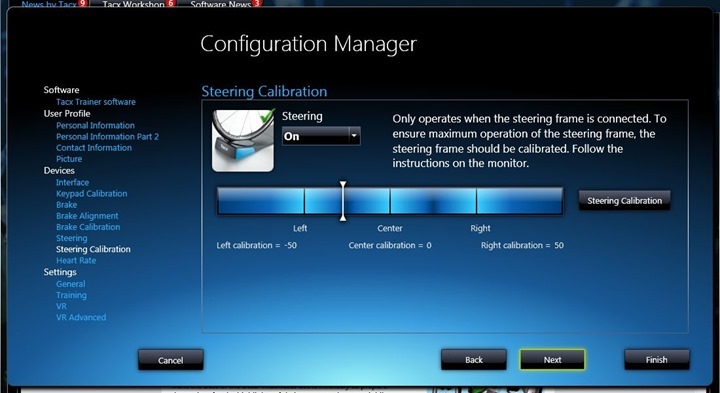Open Training settings
720x393 pixels.
(71, 295)
